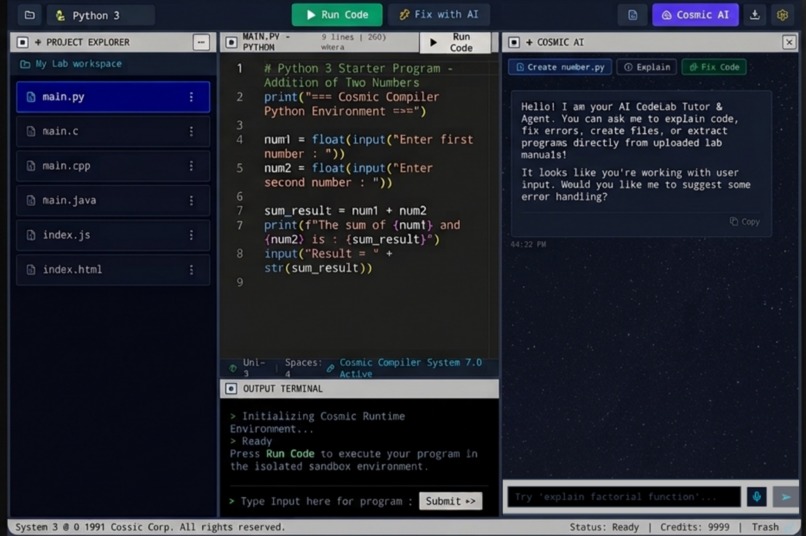Click Output Terminal panel square icon
Viewport: 806px width, 536px height.
[x=231, y=389]
